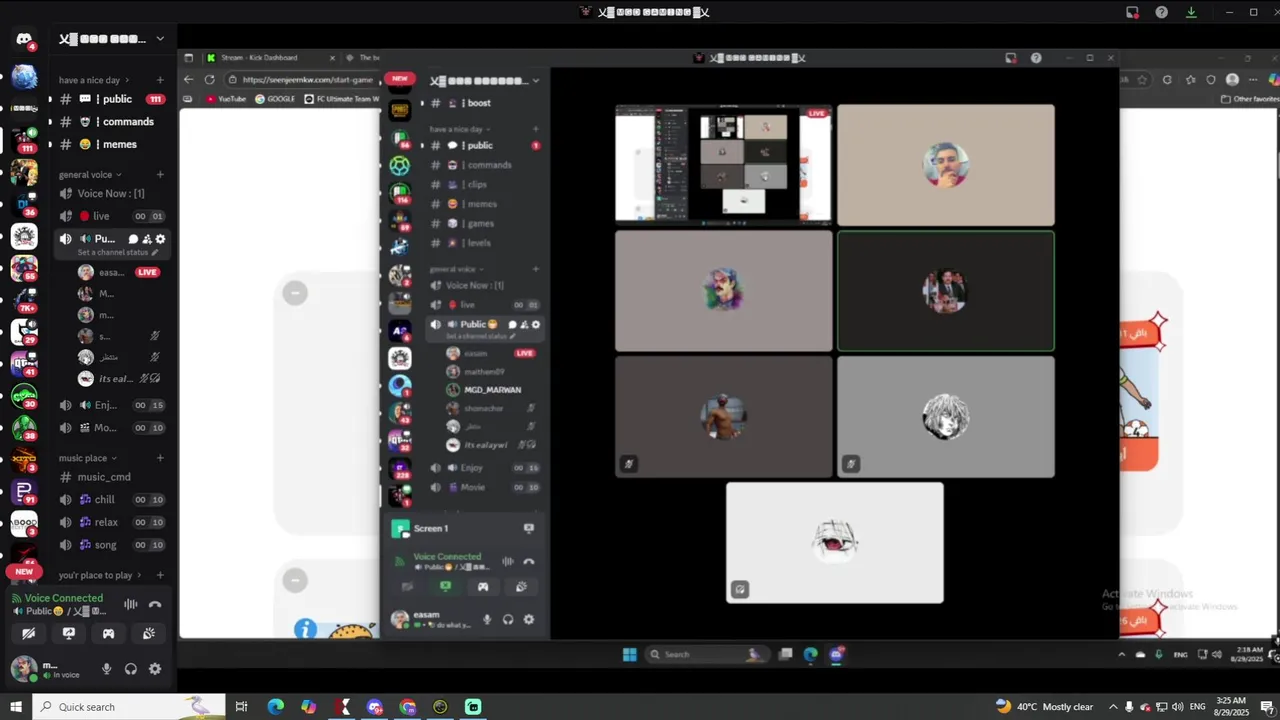
Task: Click refresh button in streamed browser
Action: (209, 79)
